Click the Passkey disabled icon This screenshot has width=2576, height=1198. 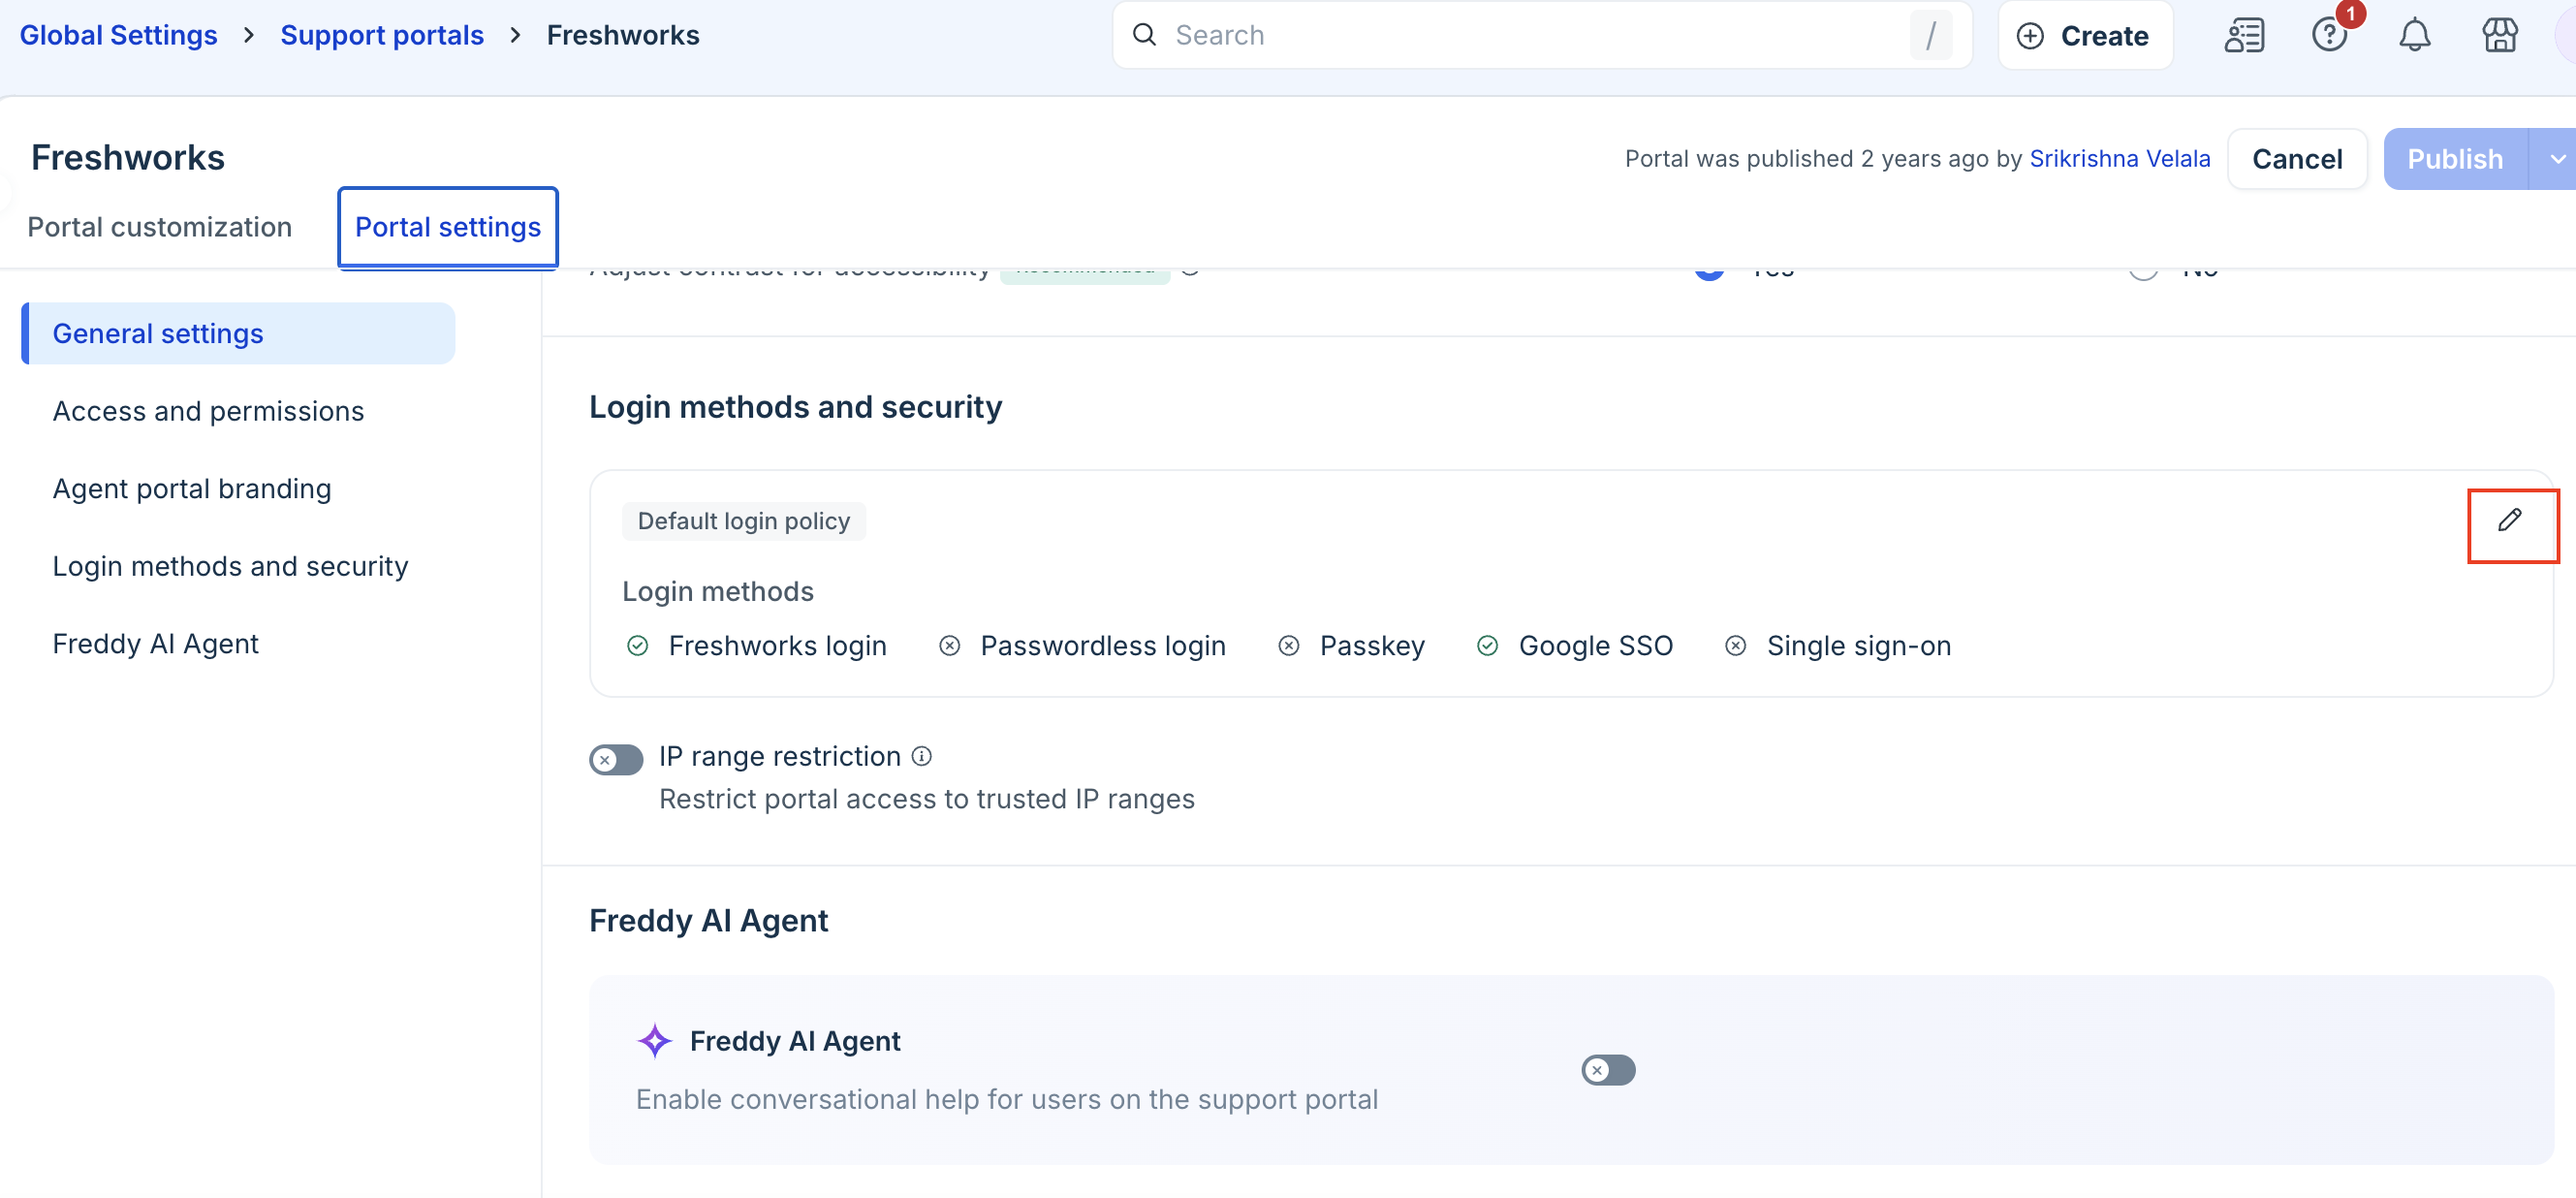(1289, 646)
